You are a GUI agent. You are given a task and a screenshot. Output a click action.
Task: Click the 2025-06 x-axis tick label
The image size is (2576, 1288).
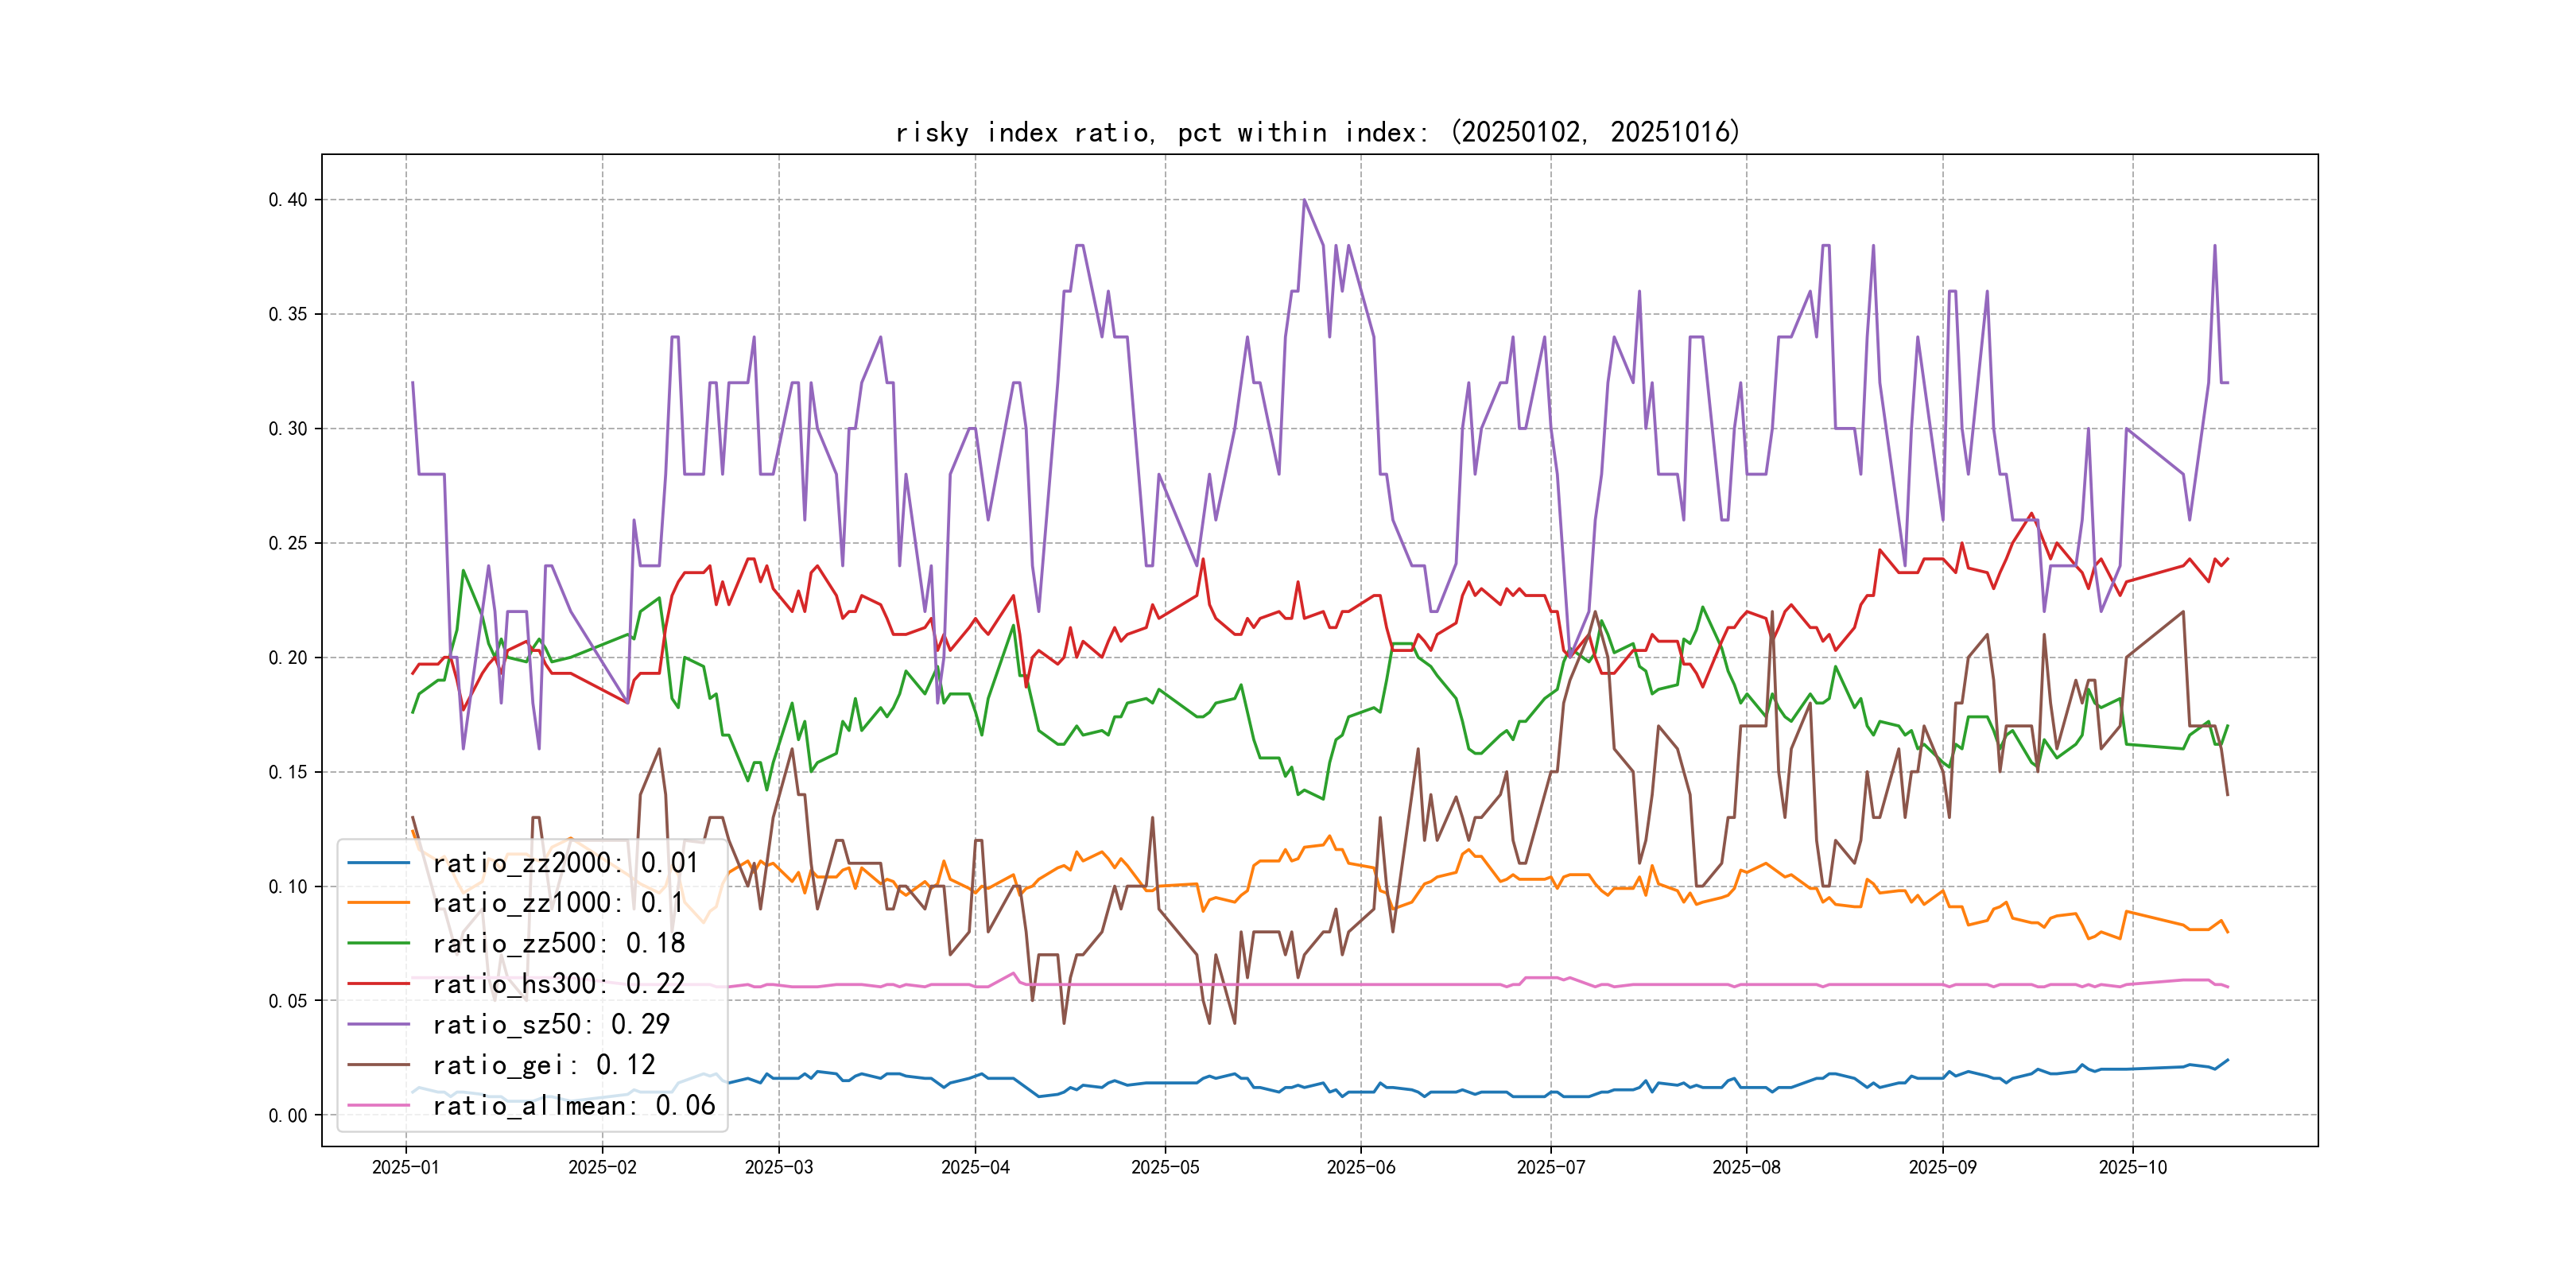point(1360,1167)
